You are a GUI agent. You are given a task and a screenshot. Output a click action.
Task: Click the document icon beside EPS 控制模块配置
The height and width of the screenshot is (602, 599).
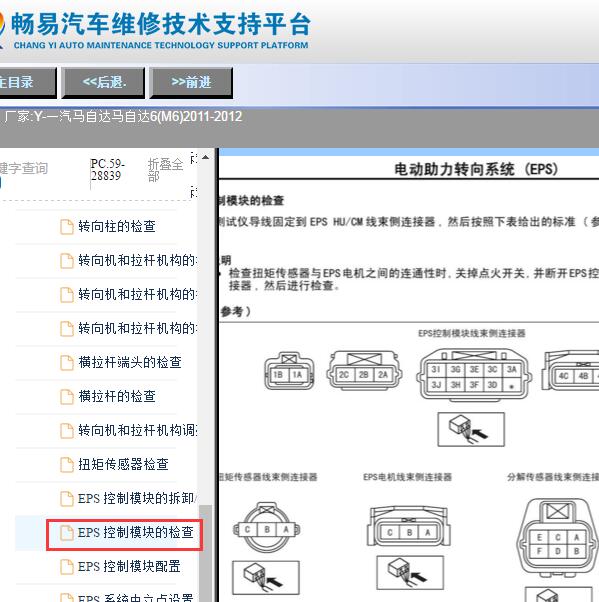[x=67, y=567]
